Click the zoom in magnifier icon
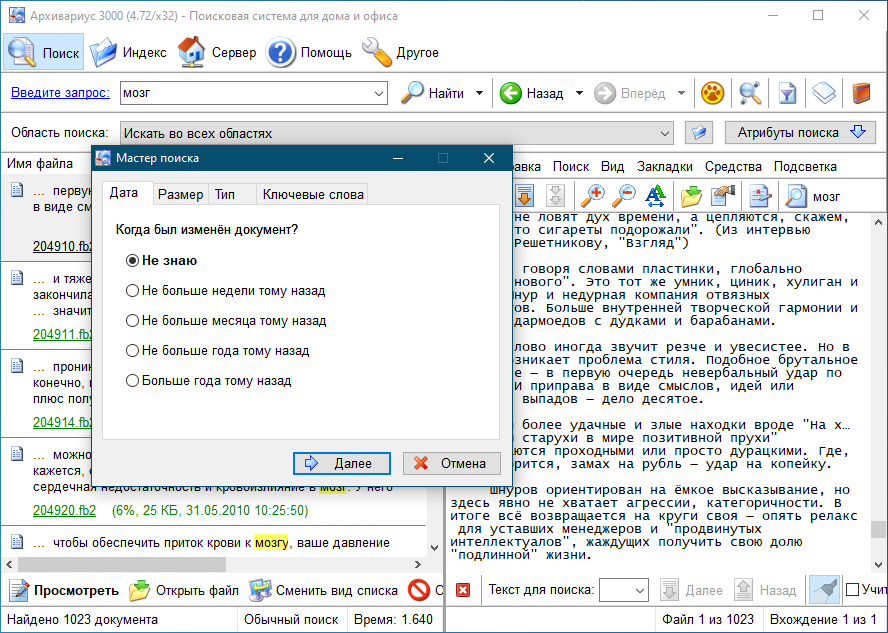Image resolution: width=888 pixels, height=633 pixels. pos(593,196)
